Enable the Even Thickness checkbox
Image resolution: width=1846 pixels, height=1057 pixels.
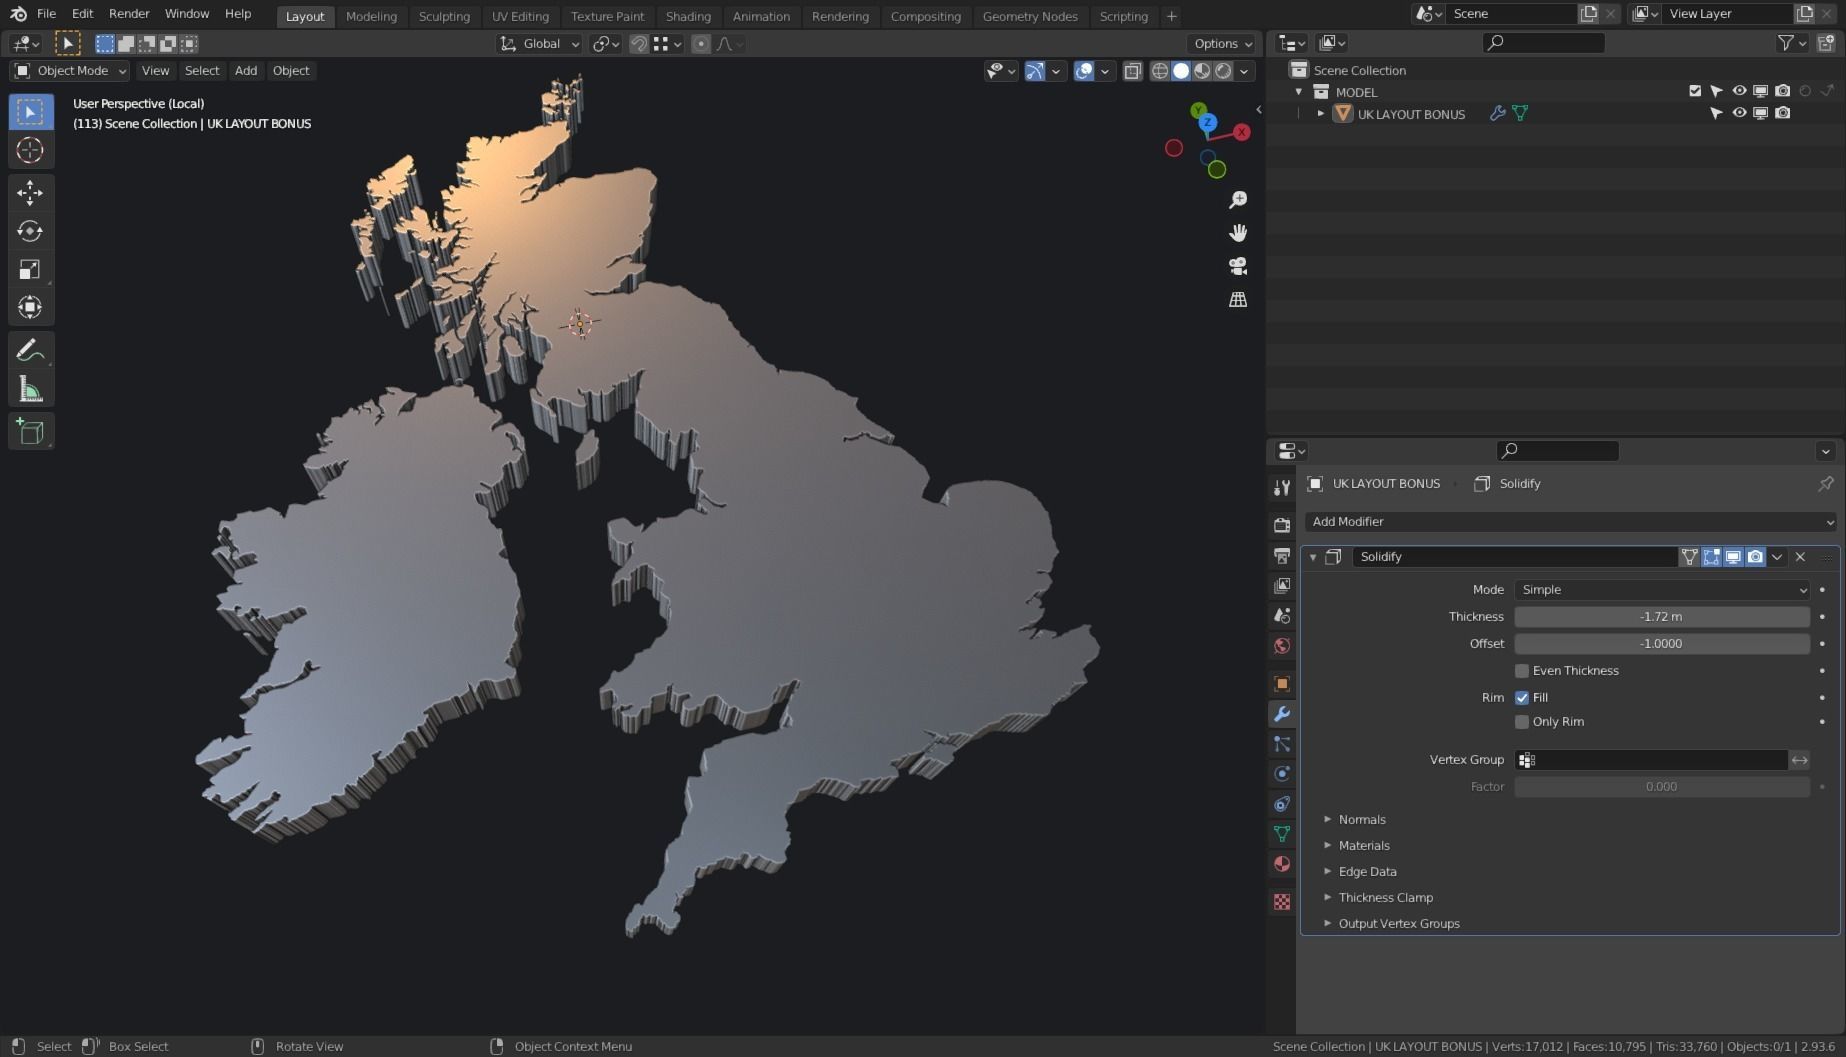1522,671
